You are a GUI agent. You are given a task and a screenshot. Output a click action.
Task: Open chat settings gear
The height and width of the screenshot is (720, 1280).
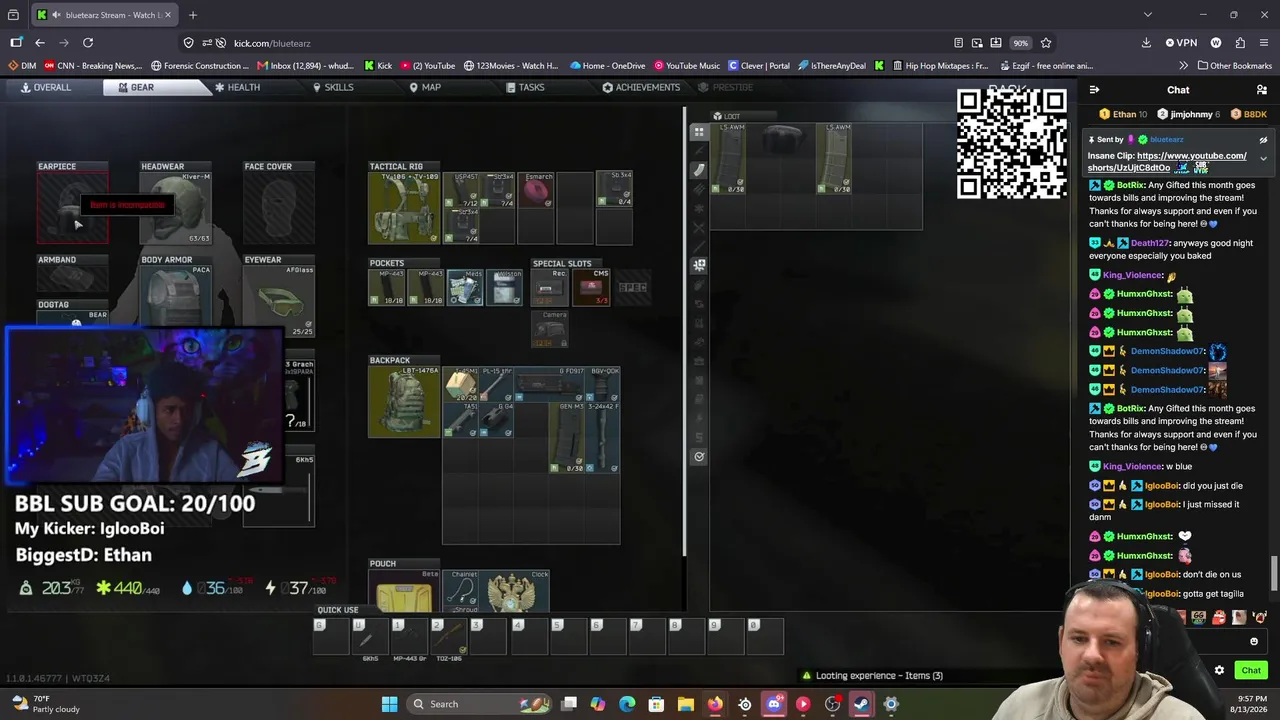point(1219,670)
